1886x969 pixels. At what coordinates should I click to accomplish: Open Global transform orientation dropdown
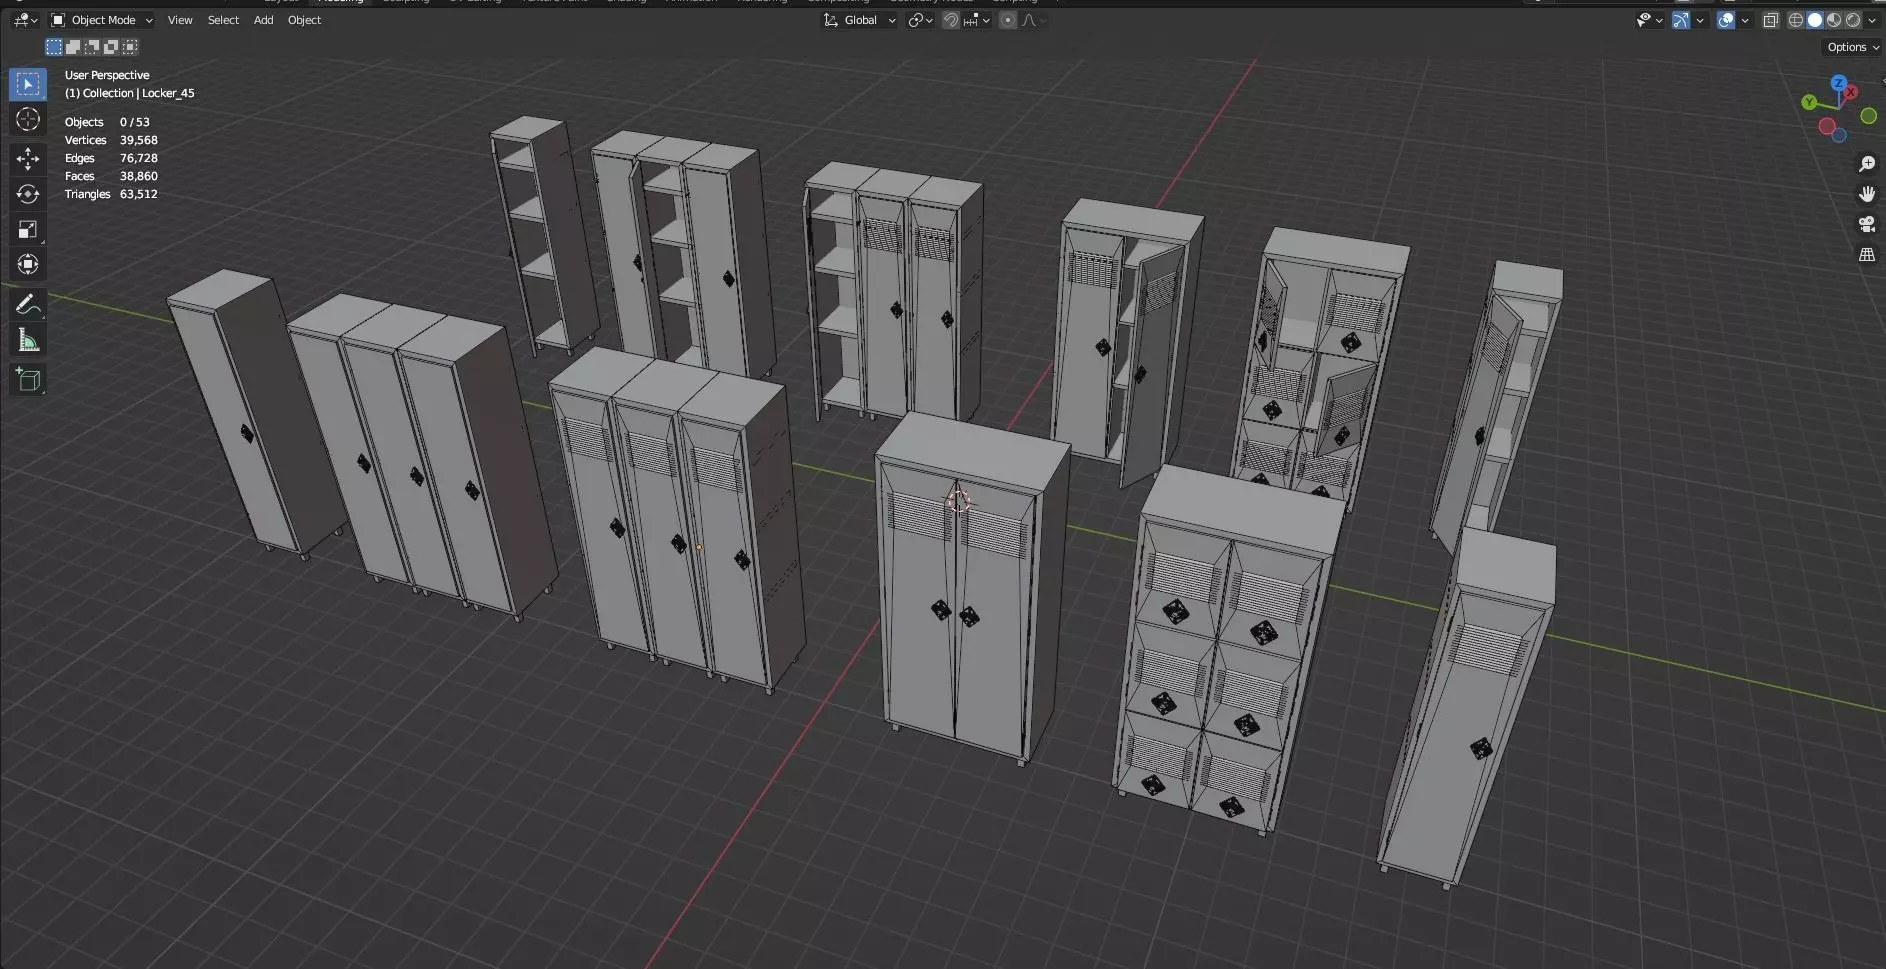[x=859, y=20]
